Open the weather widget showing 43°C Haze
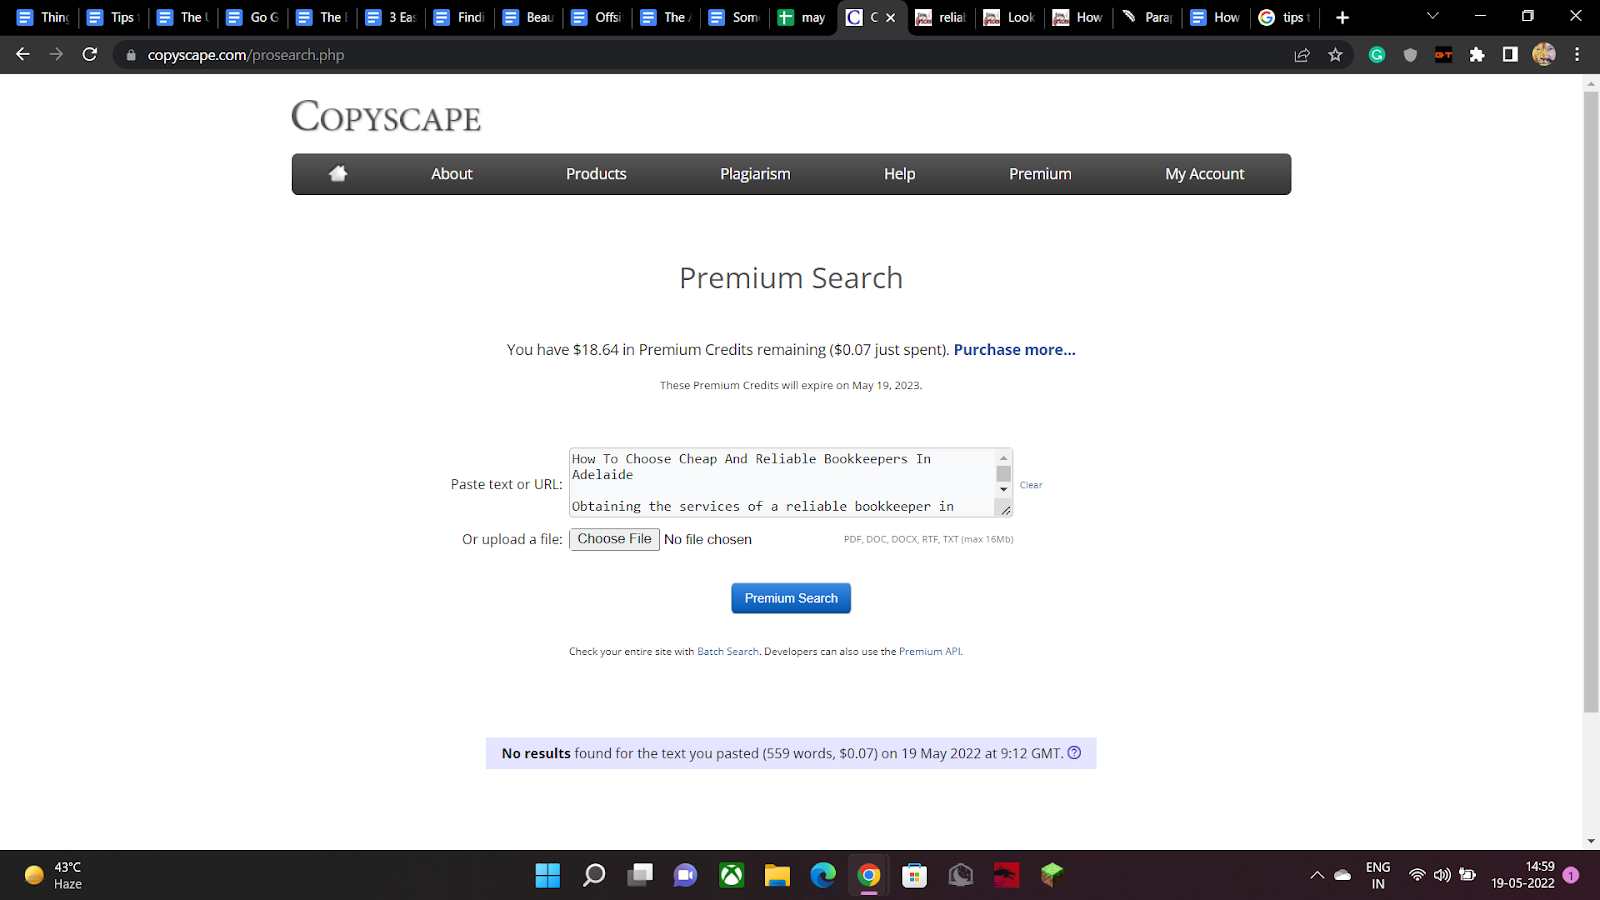 [54, 876]
